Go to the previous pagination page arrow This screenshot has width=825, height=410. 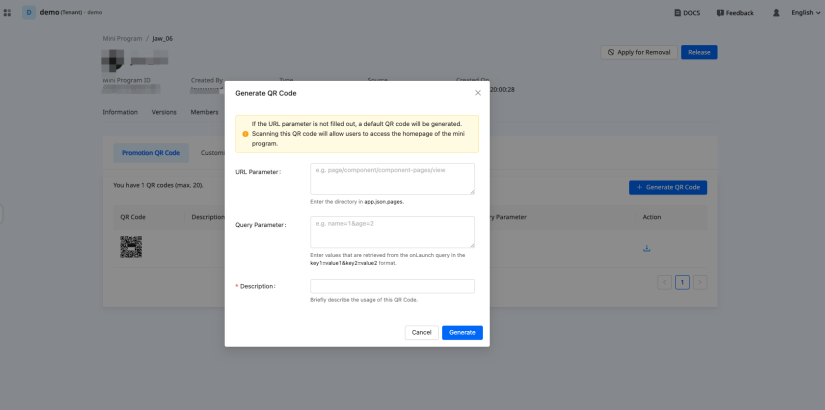click(x=665, y=283)
